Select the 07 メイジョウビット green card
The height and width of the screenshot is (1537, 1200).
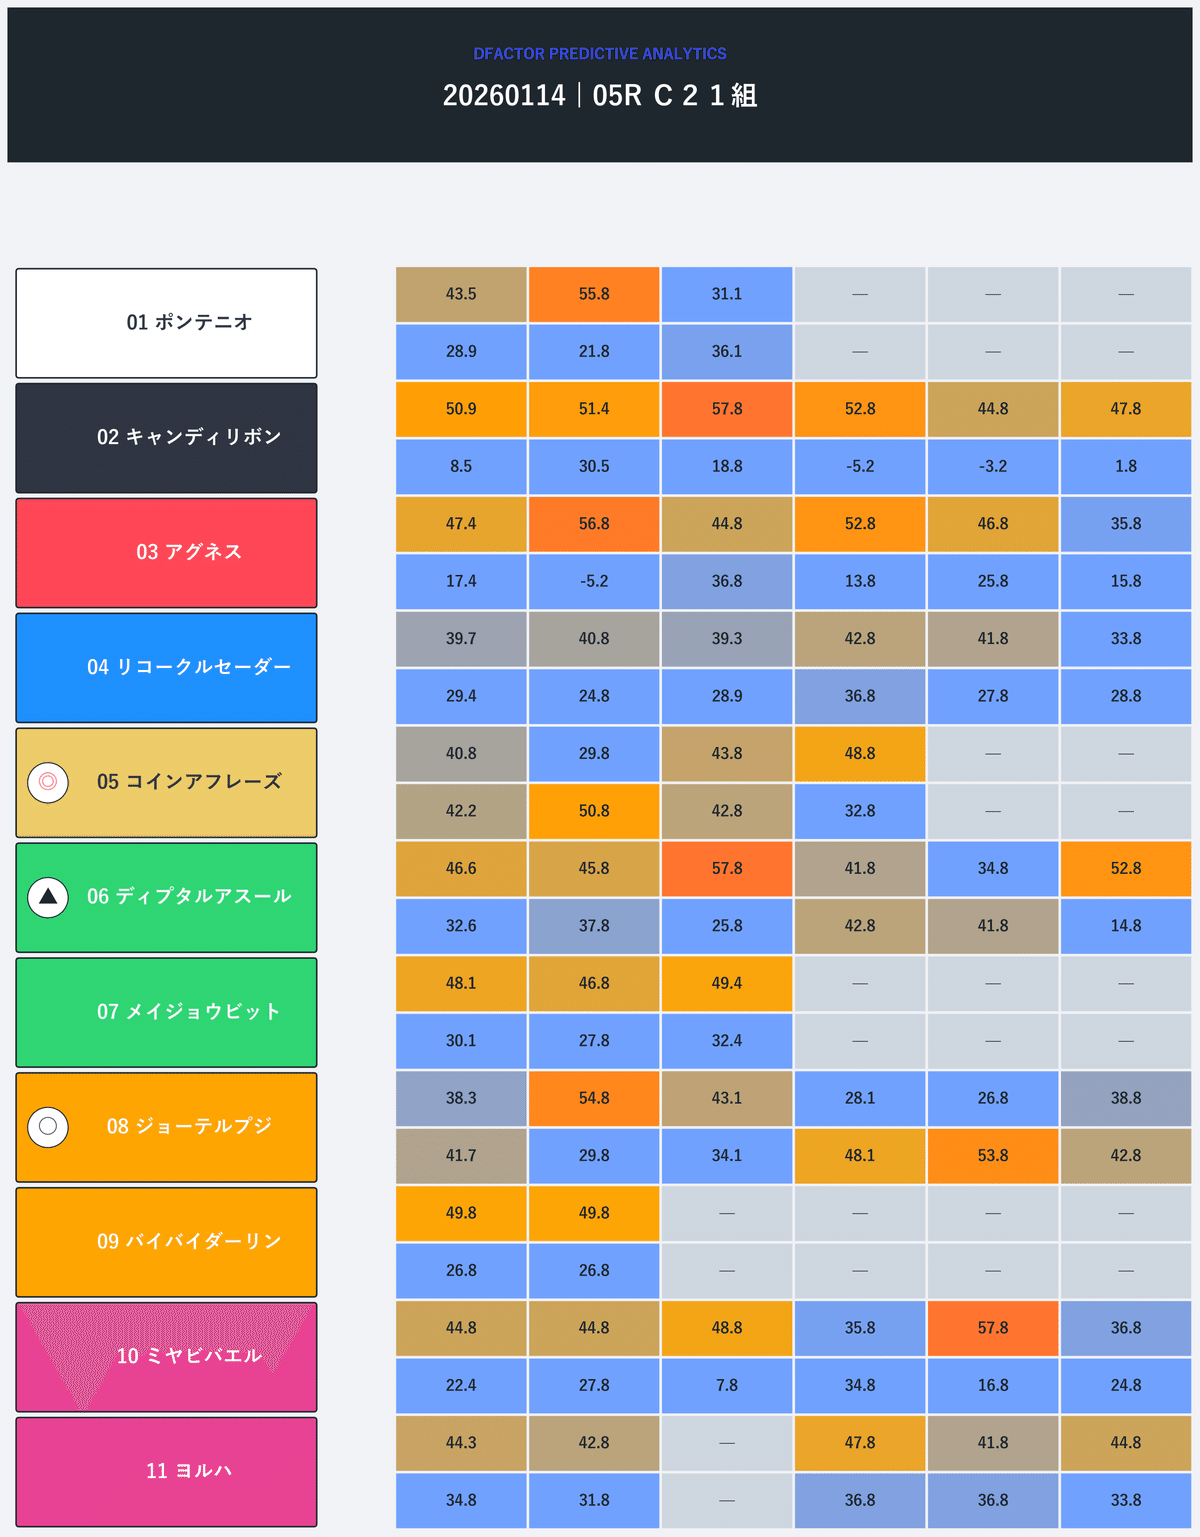(x=166, y=1012)
